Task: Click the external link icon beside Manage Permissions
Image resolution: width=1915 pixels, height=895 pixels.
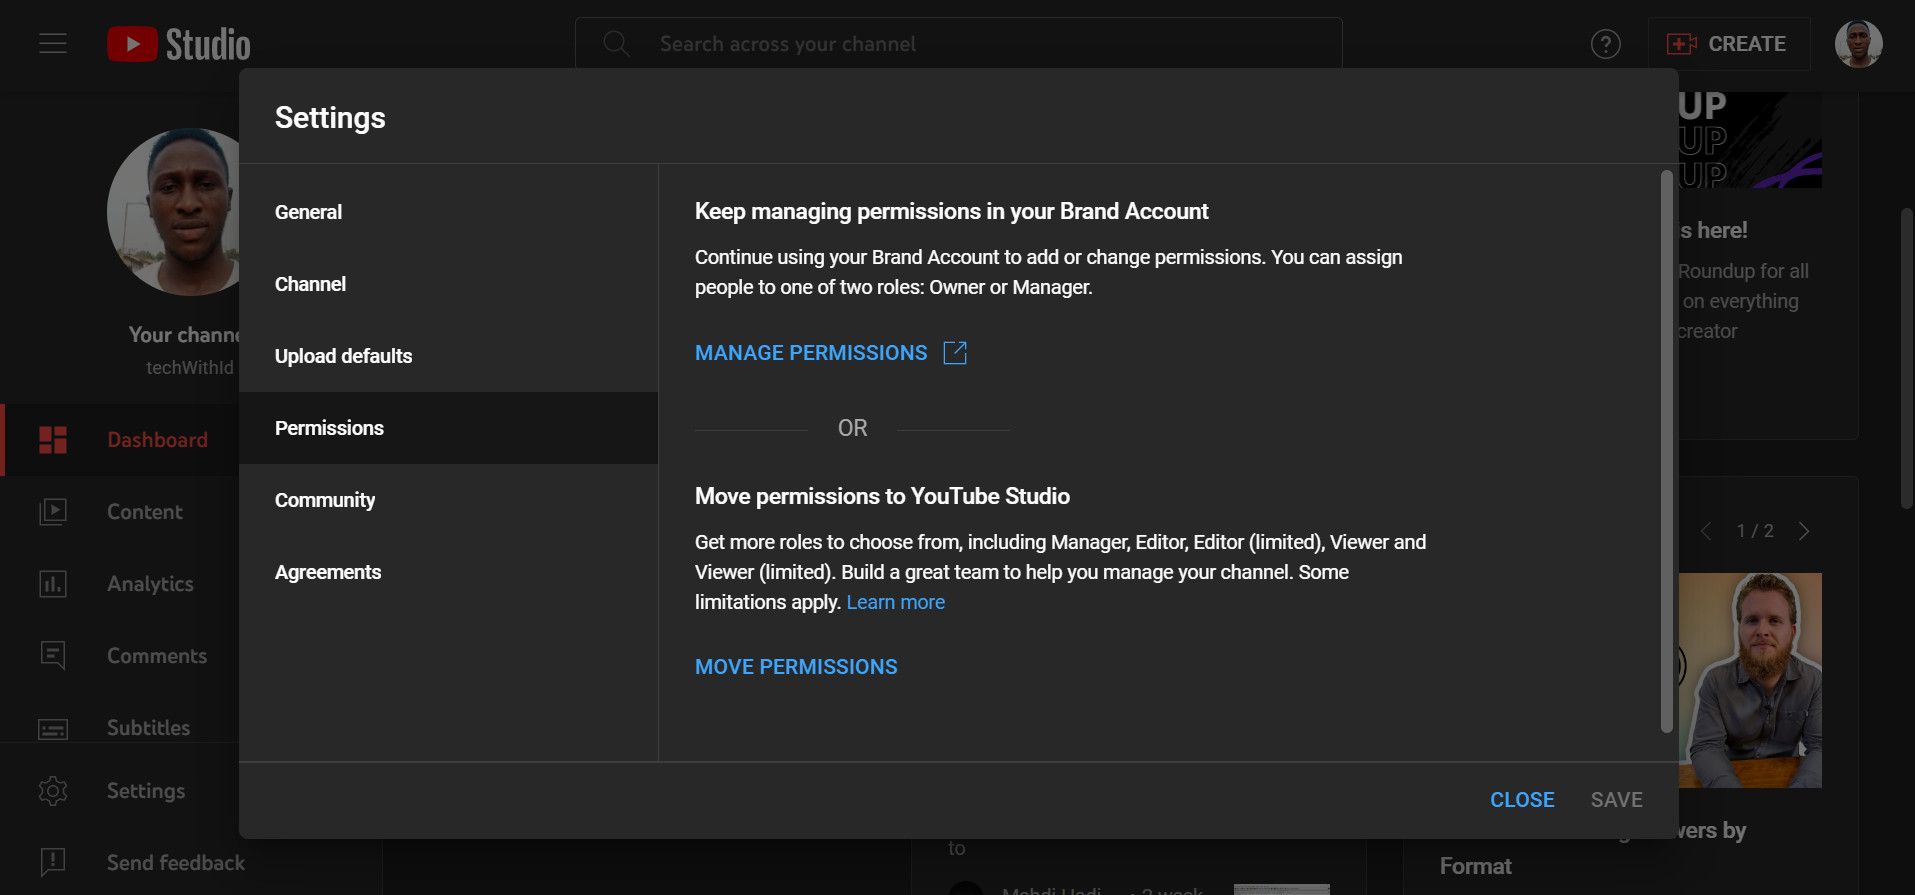Action: pos(955,353)
